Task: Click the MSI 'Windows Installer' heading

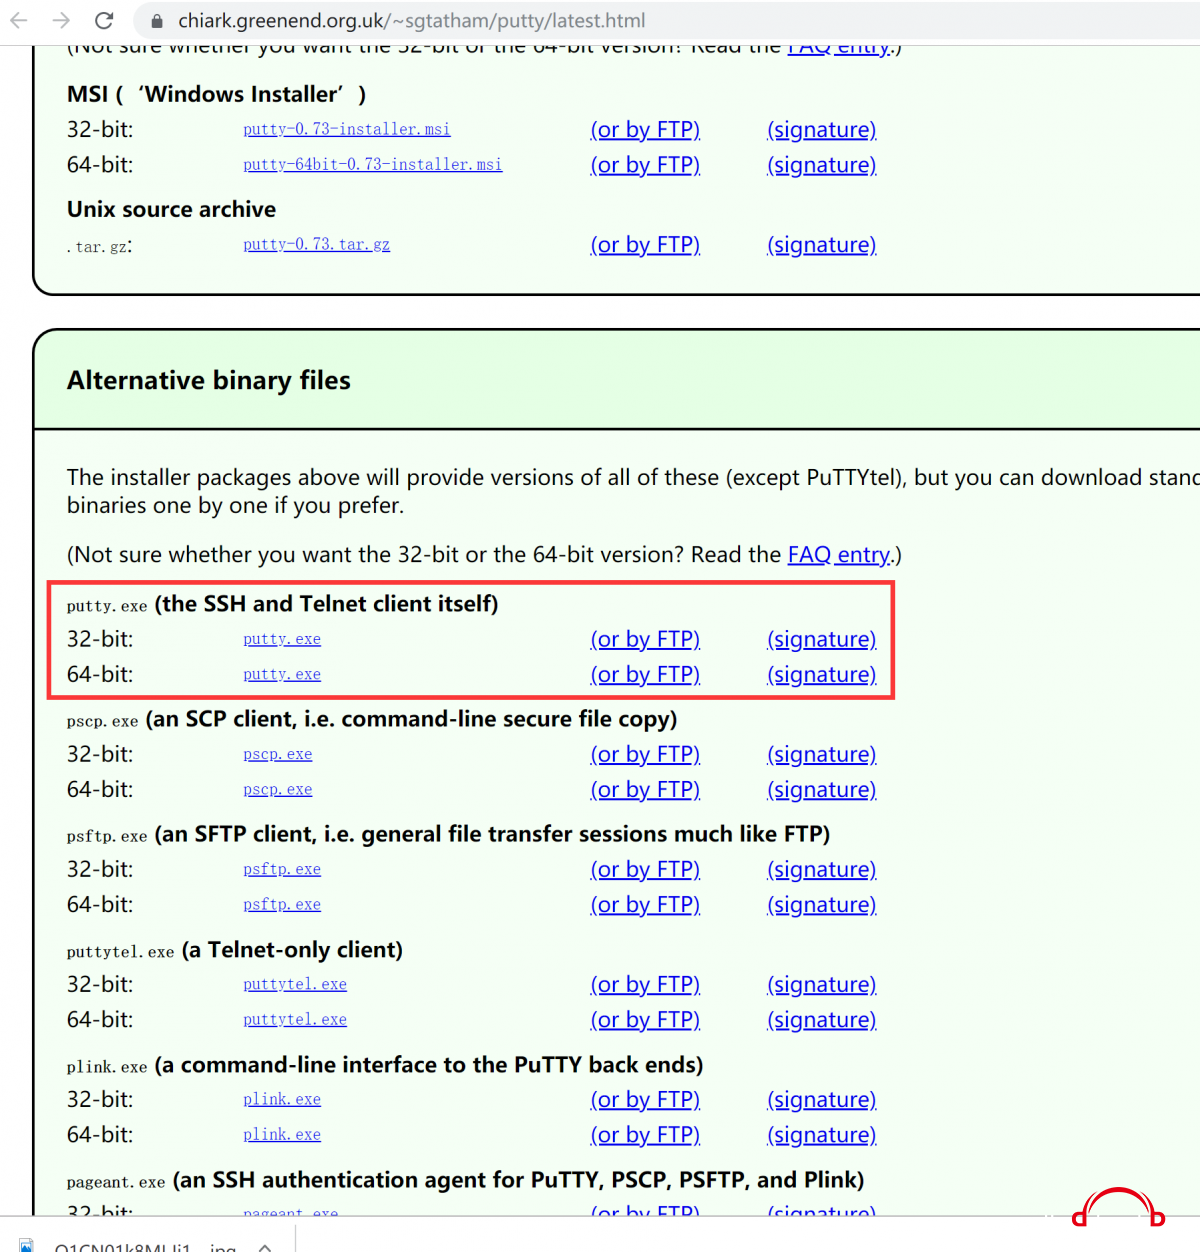Action: (216, 94)
